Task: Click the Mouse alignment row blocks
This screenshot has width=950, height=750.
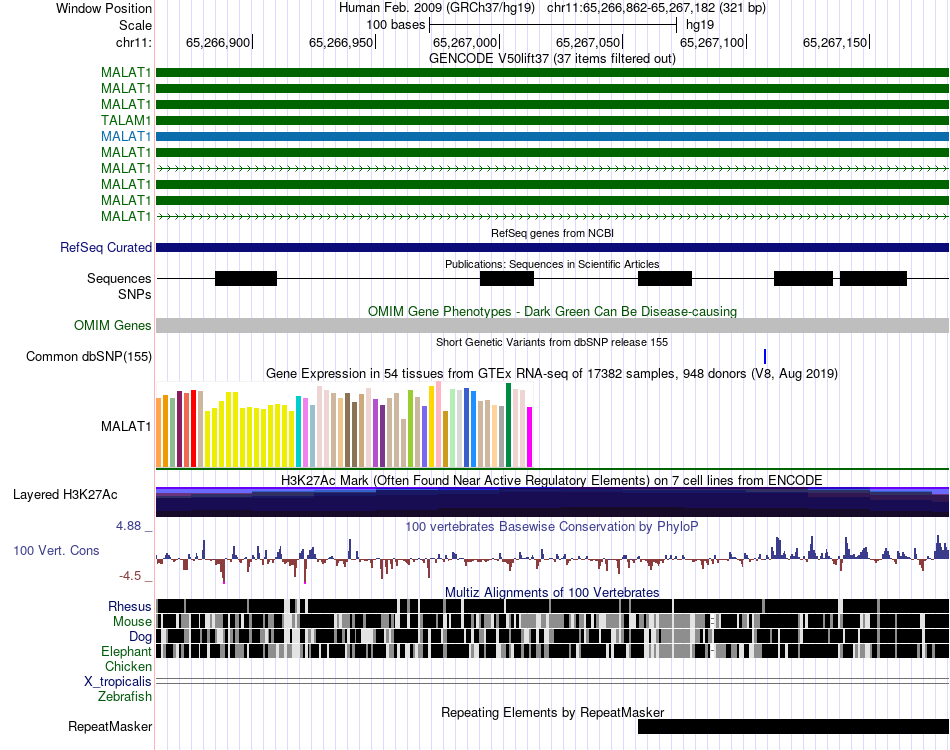Action: tap(553, 621)
